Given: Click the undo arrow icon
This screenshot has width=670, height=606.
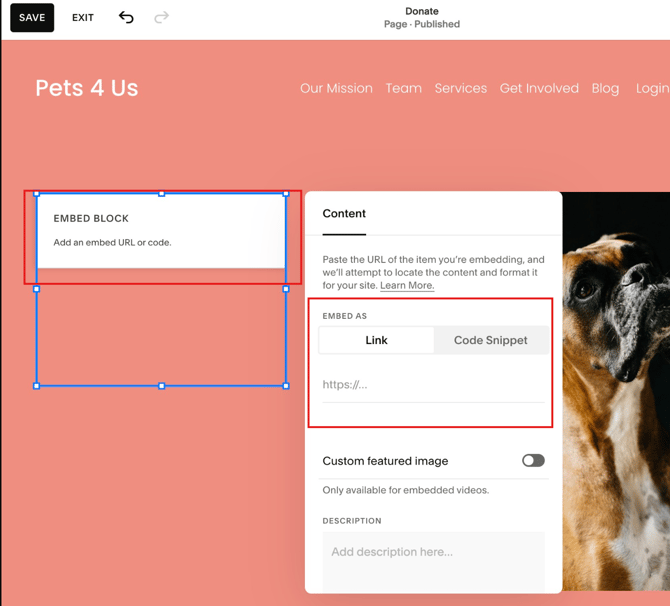Looking at the screenshot, I should click(126, 17).
